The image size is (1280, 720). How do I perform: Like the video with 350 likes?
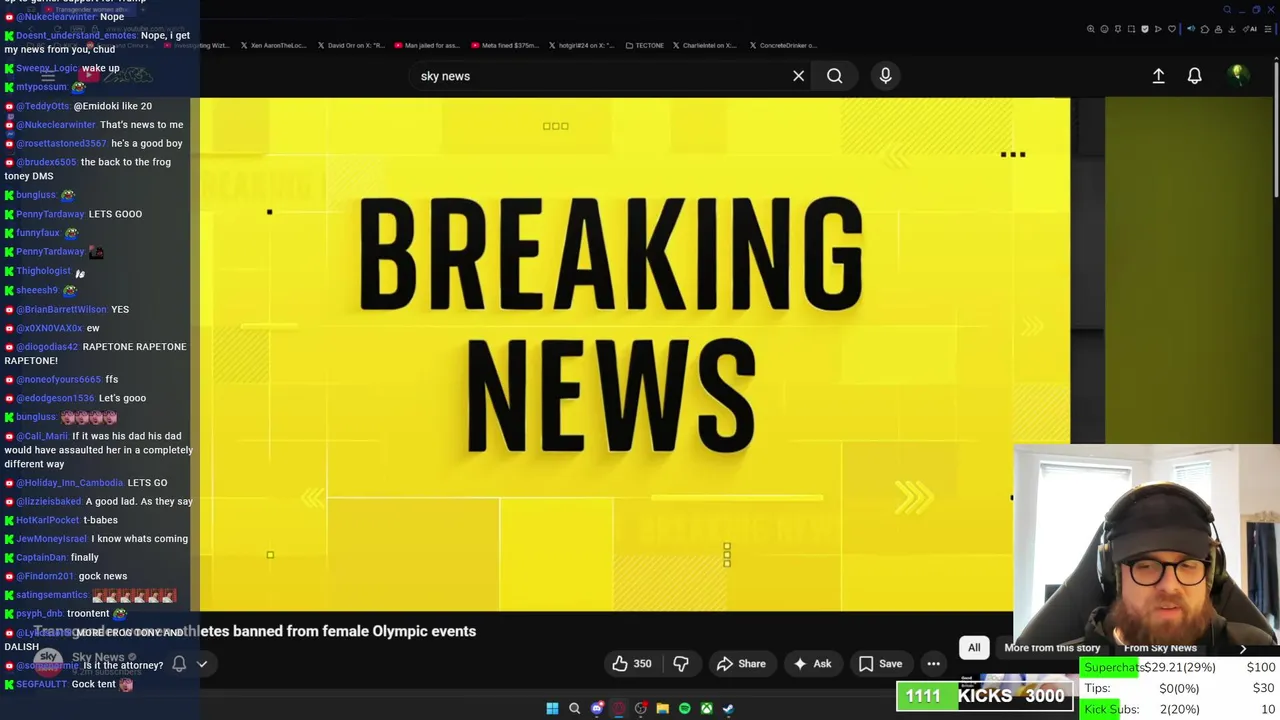point(632,663)
